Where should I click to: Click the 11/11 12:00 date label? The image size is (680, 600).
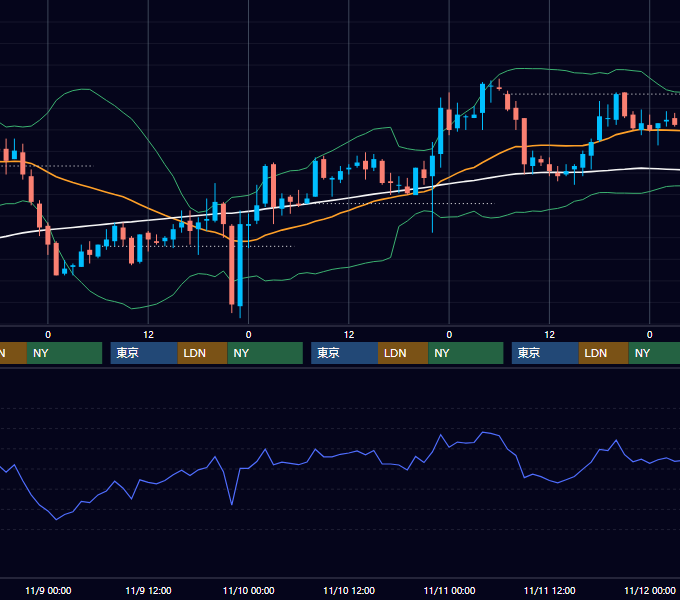549,590
